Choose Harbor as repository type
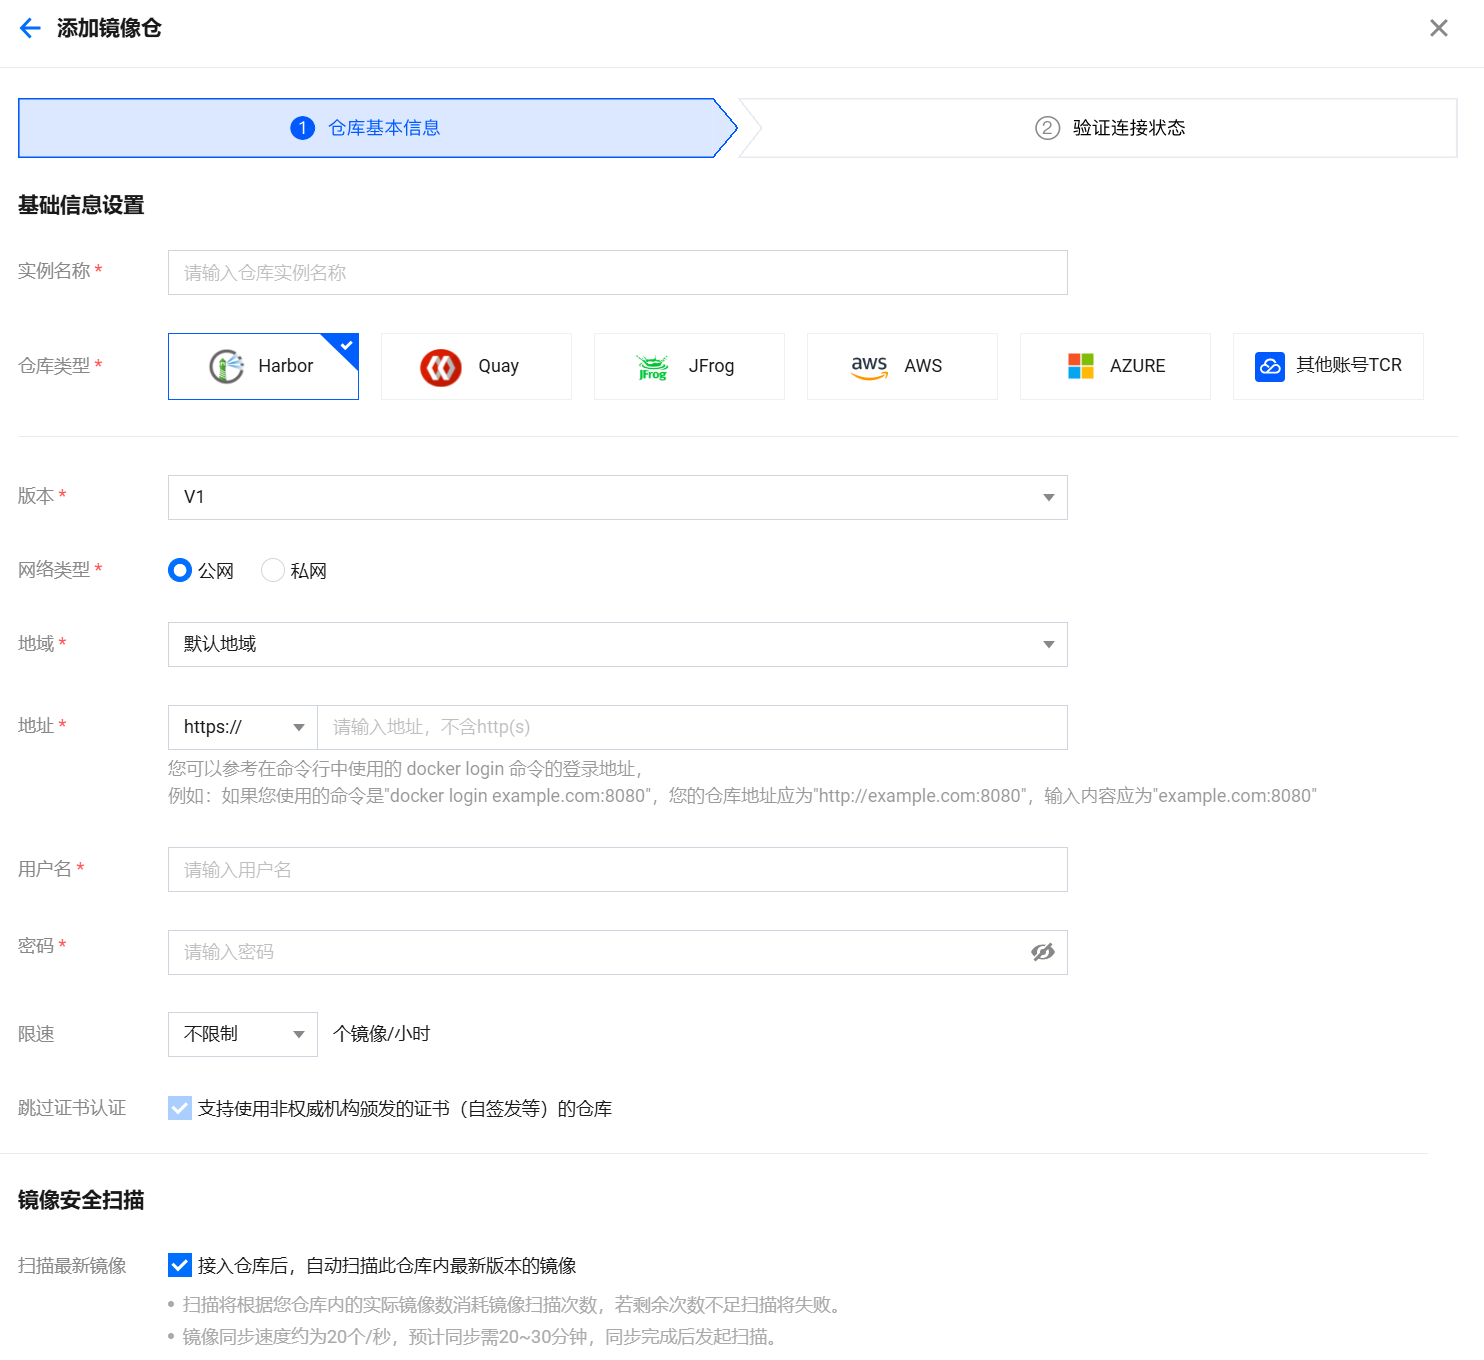1484x1360 pixels. tap(263, 367)
